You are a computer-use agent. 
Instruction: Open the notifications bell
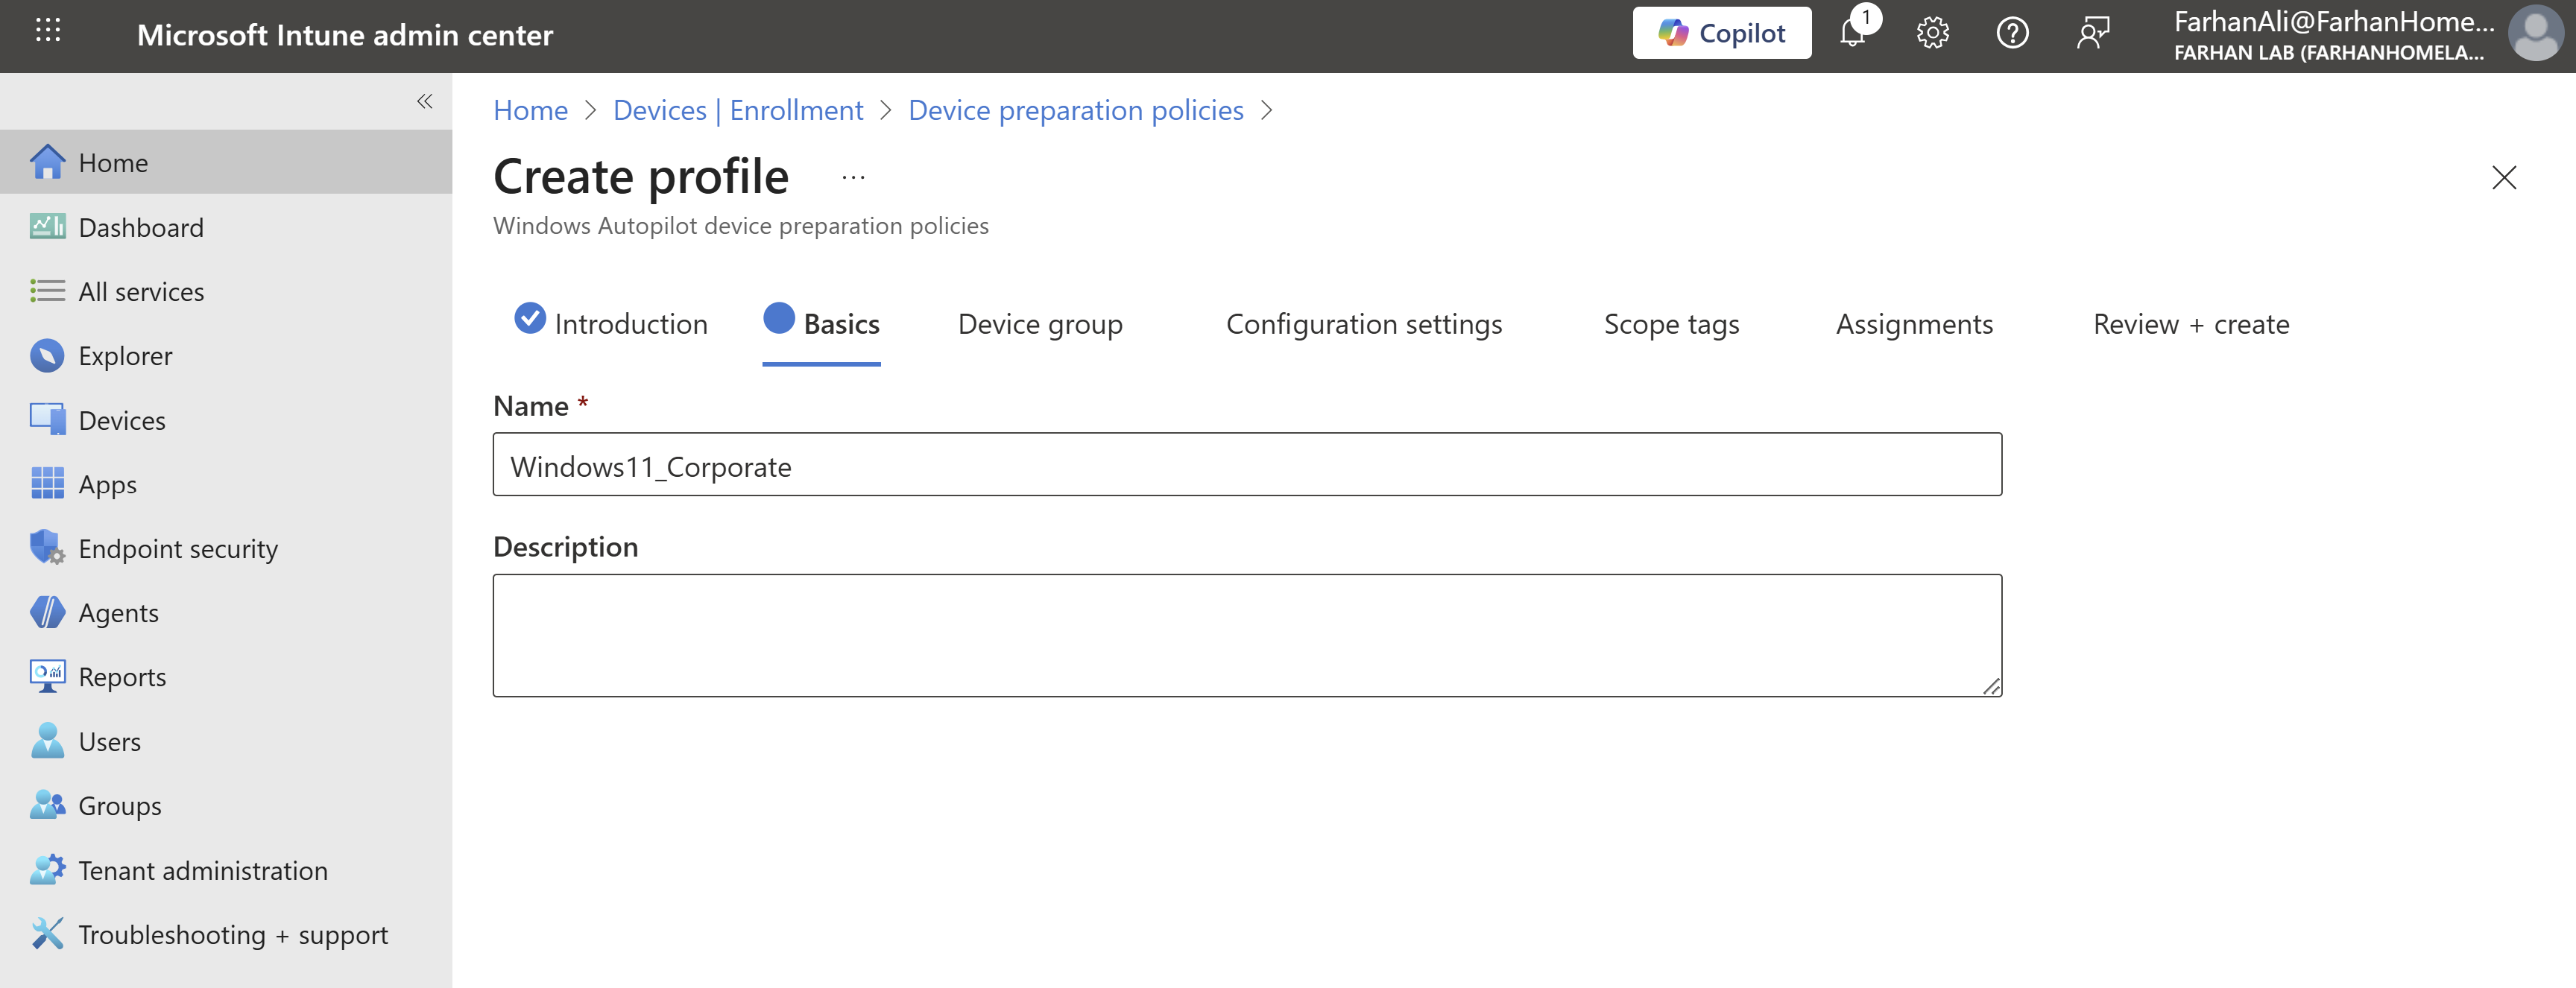1852,34
